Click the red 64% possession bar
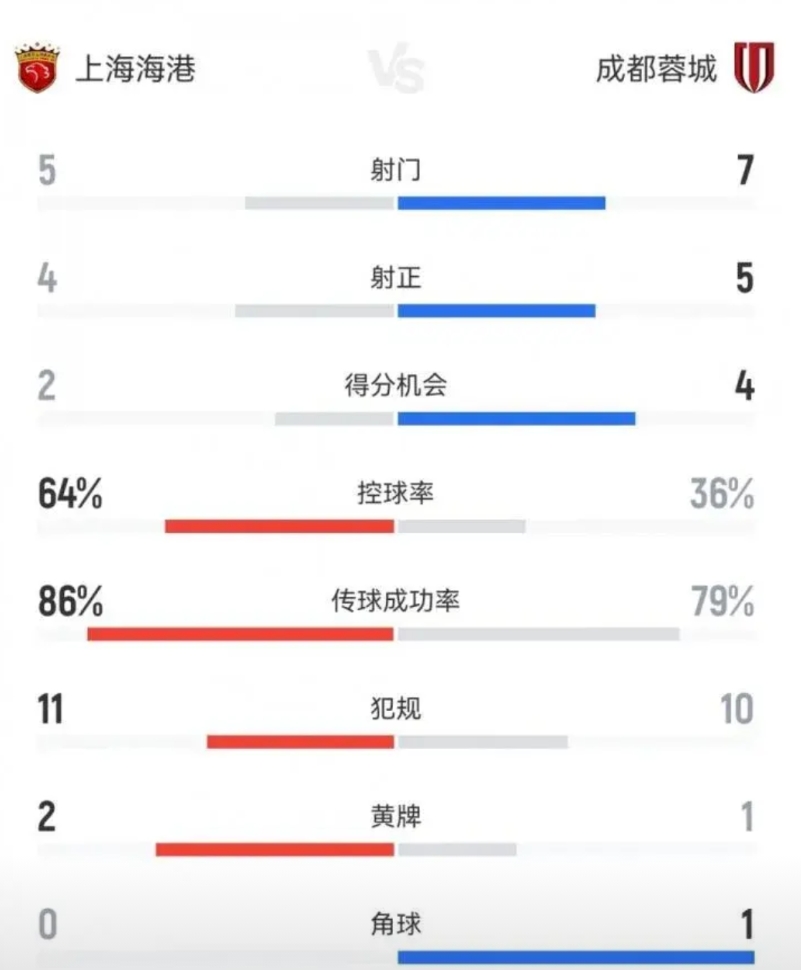This screenshot has height=970, width=801. click(x=280, y=526)
